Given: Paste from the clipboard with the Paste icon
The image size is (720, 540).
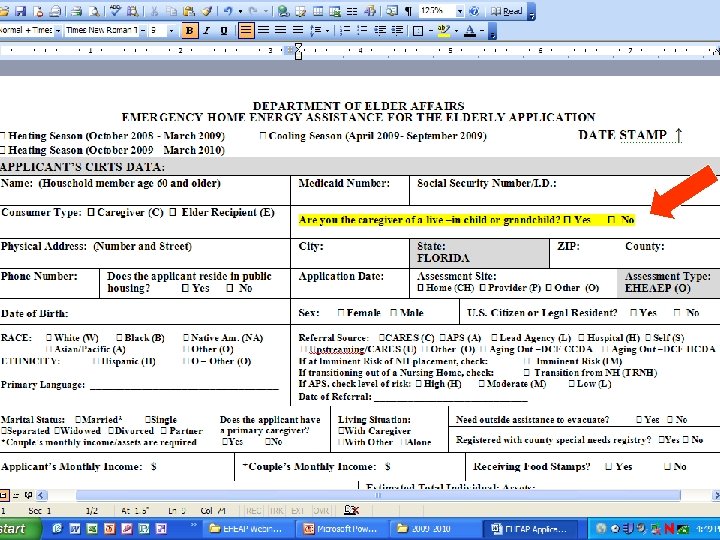Looking at the screenshot, I should [x=188, y=11].
